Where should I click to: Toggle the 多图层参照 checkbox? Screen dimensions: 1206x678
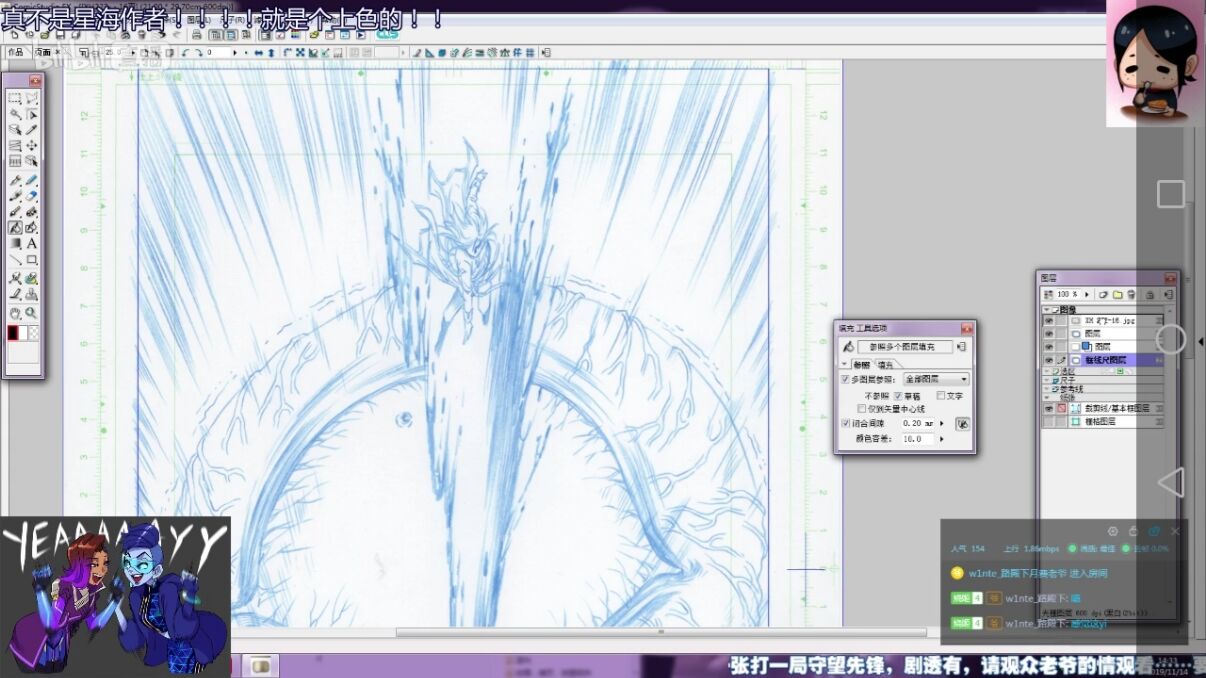[x=845, y=380]
